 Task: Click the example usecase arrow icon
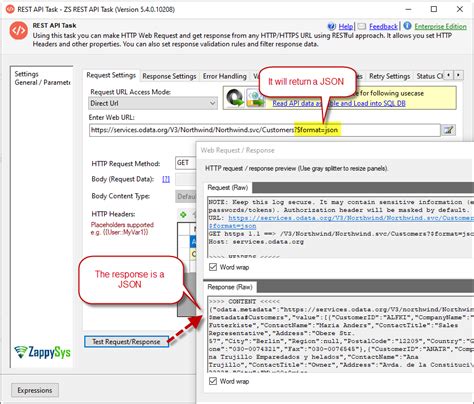tap(235, 98)
